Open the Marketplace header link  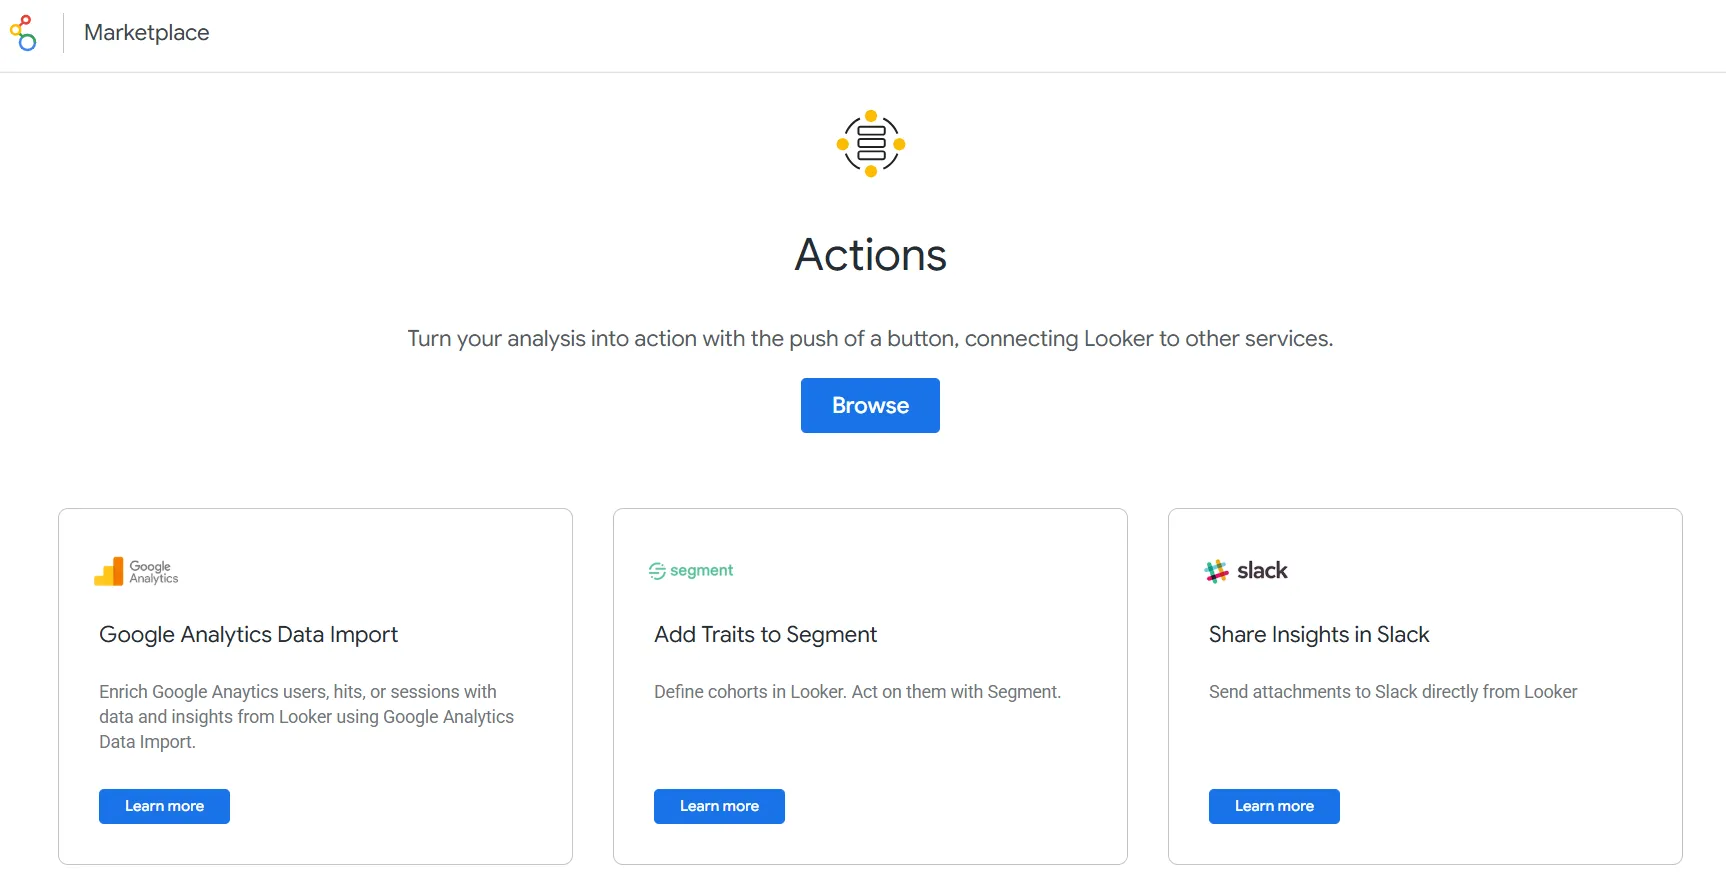click(147, 33)
